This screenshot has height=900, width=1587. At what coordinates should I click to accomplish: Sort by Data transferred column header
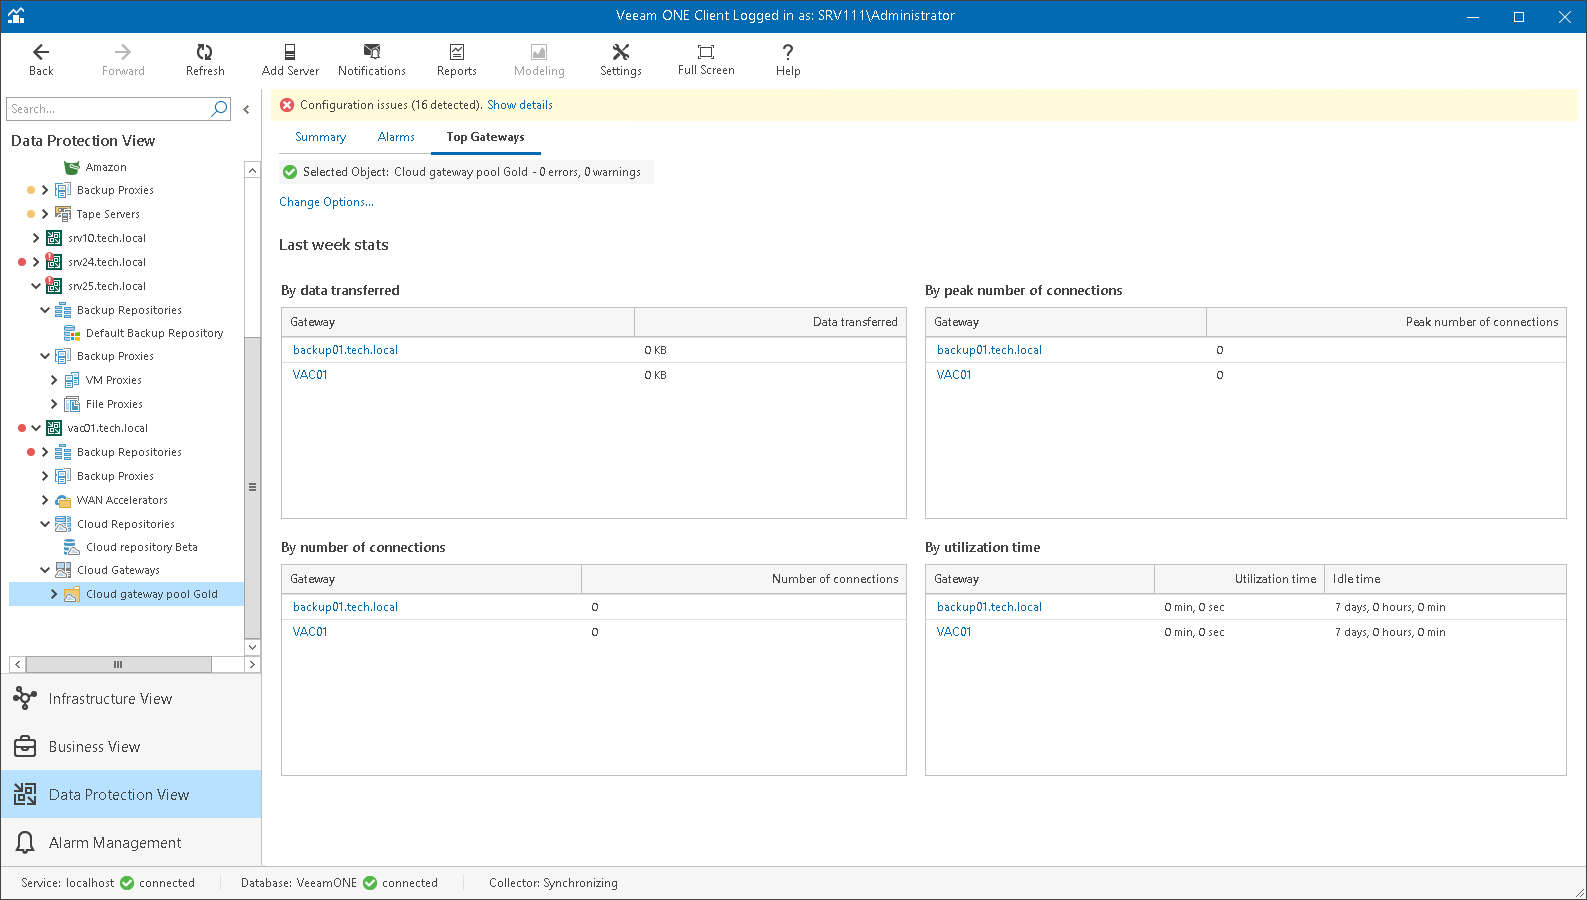click(x=770, y=322)
